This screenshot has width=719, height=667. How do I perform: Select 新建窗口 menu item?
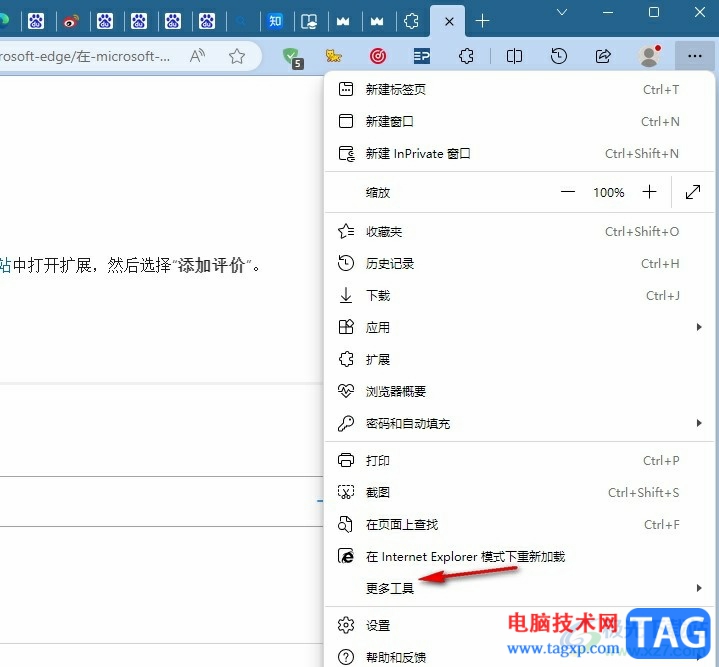point(519,121)
